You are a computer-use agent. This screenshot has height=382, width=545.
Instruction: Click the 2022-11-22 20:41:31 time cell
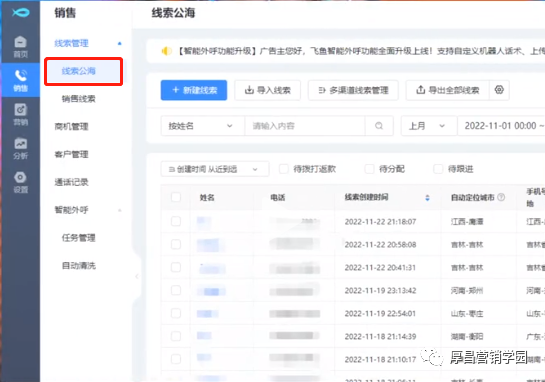pyautogui.click(x=380, y=268)
